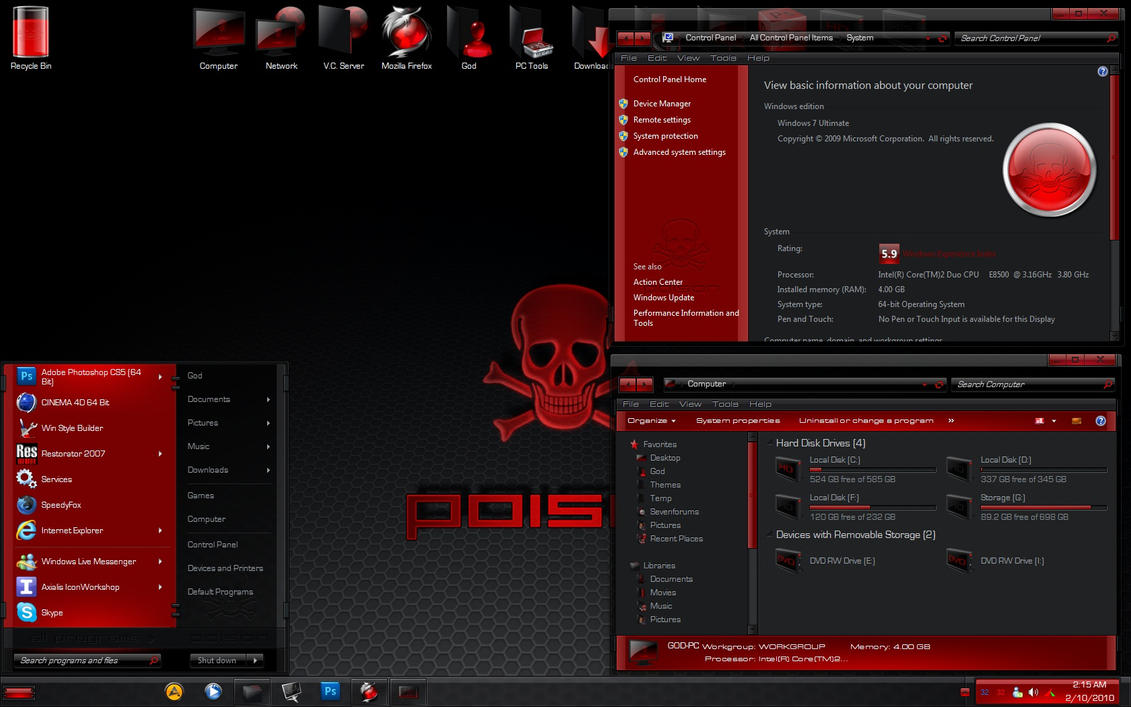This screenshot has height=707, width=1131.
Task: Launch SpeedyFox from Start menu
Action: (90, 505)
